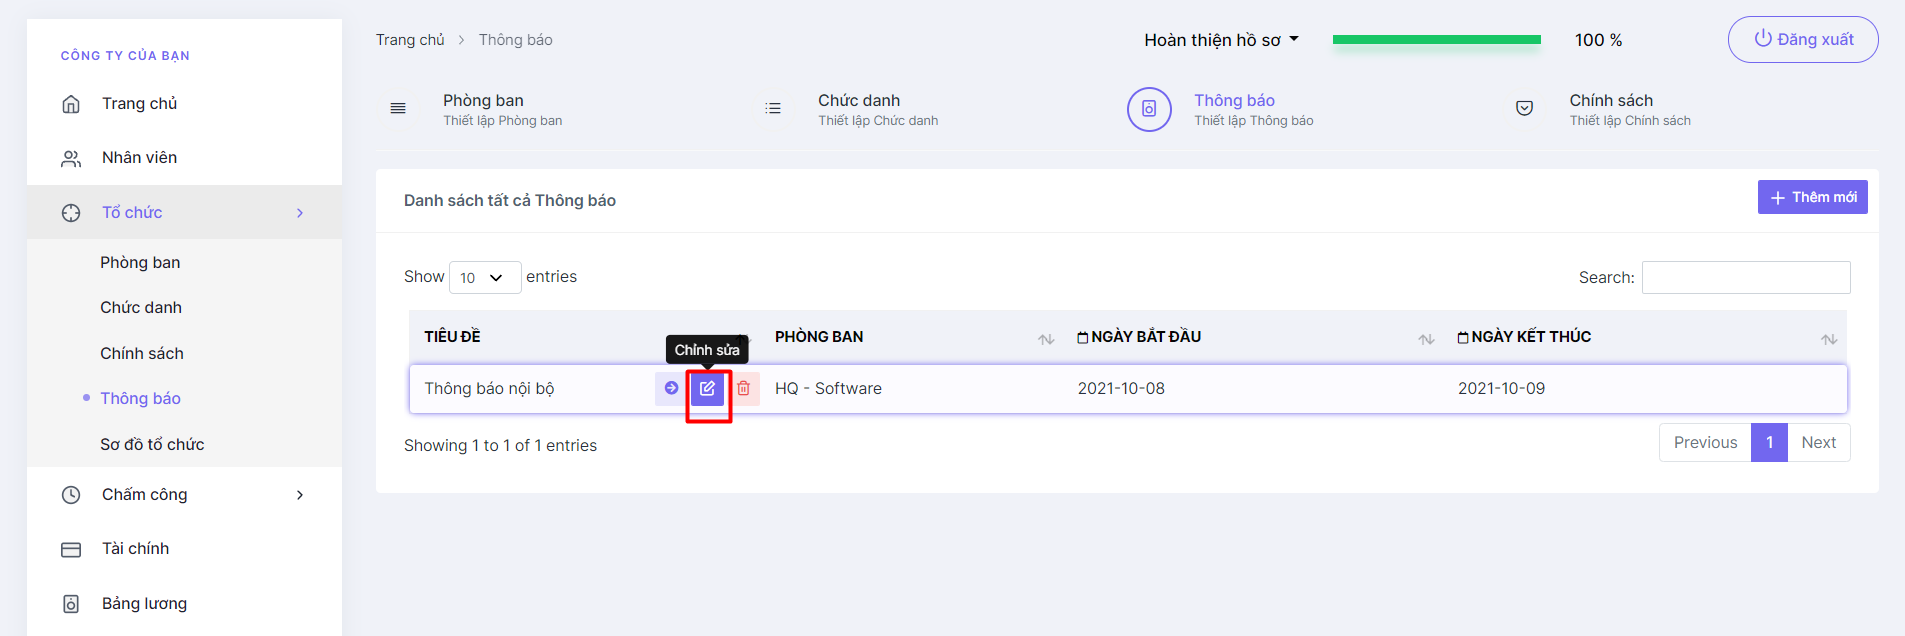
Task: Click 'Danh sách tất cả Thông báo' heading
Action: [510, 200]
